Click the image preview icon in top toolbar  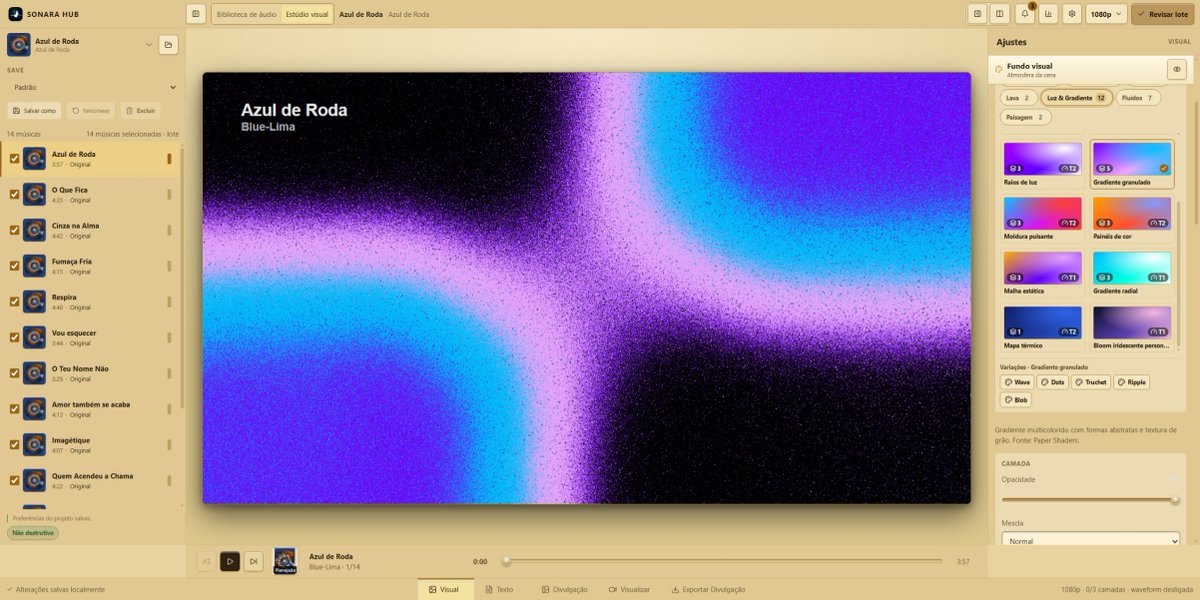977,14
